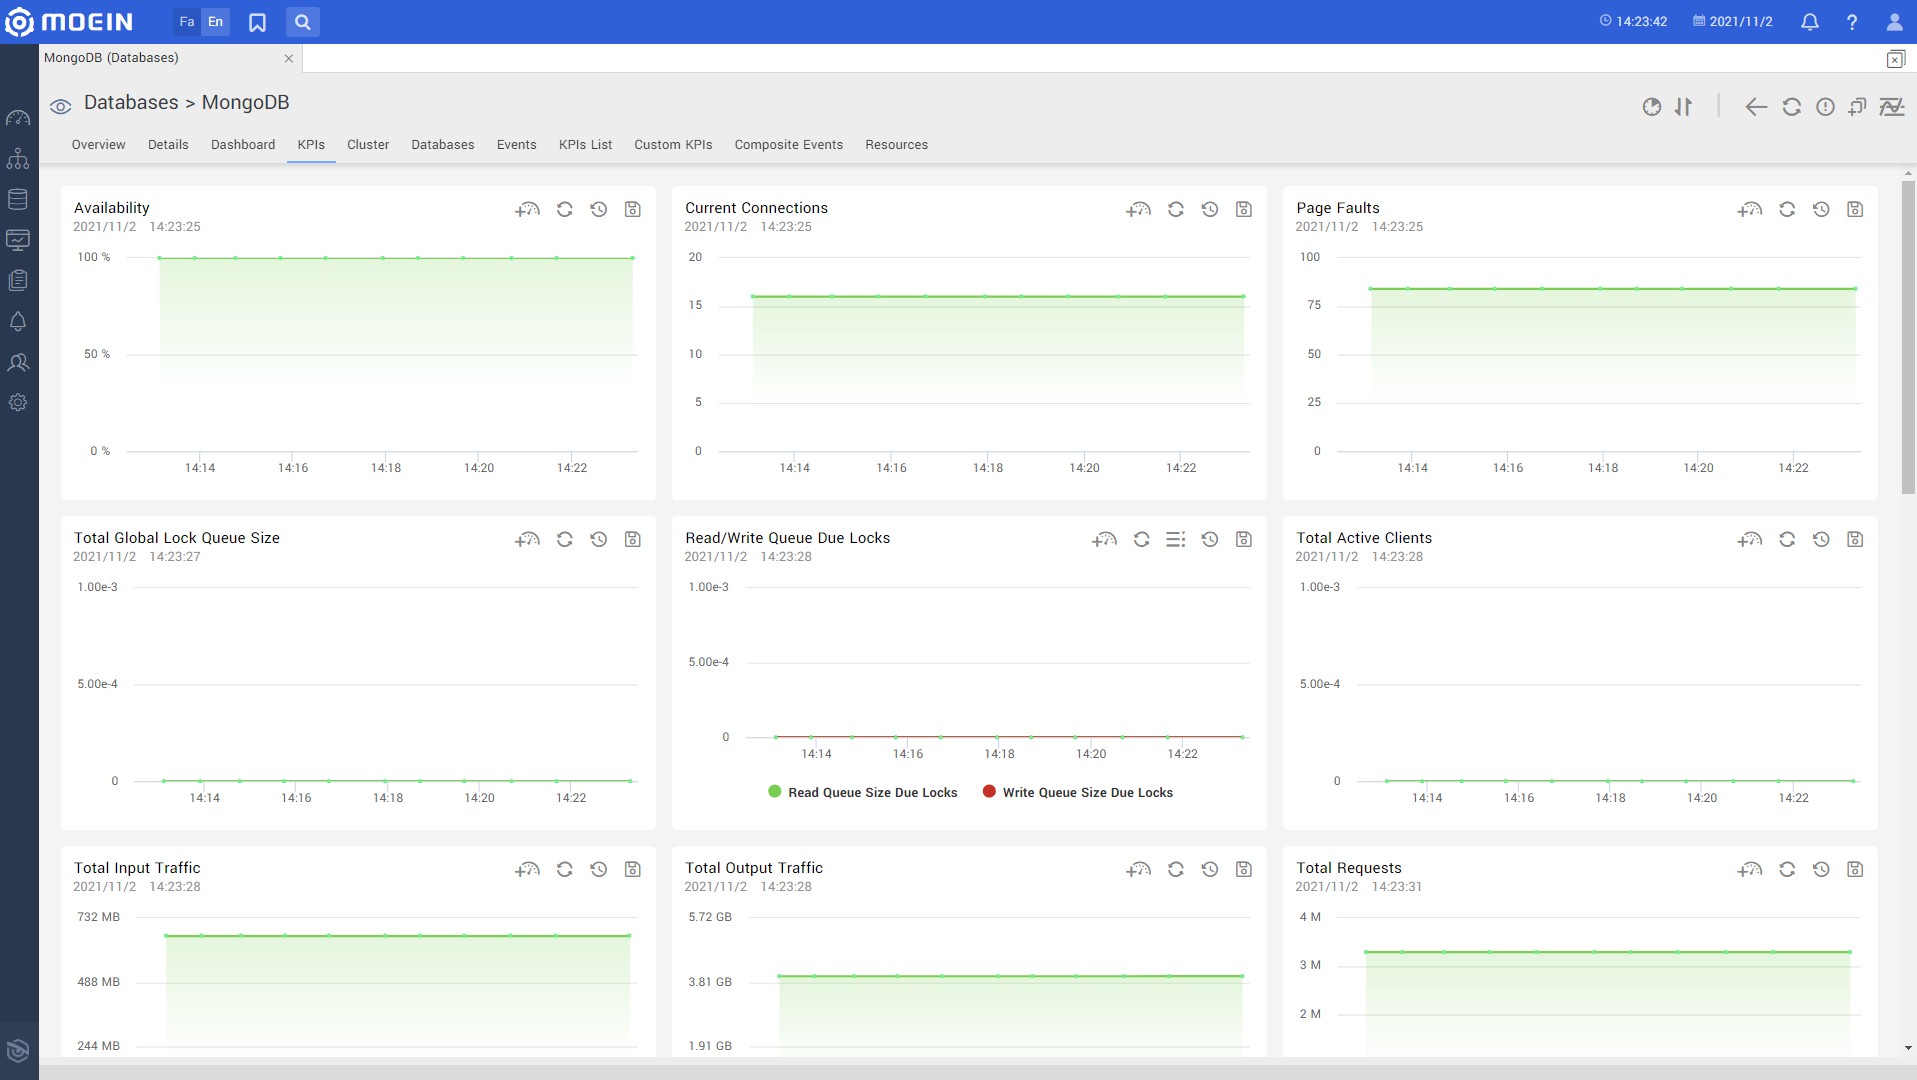
Task: Open list options for Read/Write Queue chart
Action: [1176, 540]
